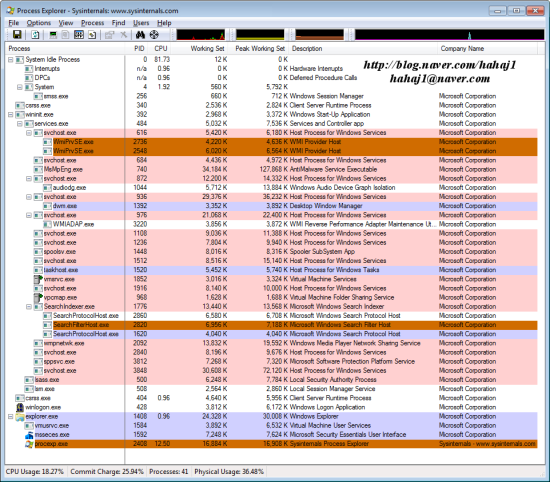This screenshot has width=550, height=482.
Task: Collapse svchost.exe PID 616 node
Action: coord(29,133)
